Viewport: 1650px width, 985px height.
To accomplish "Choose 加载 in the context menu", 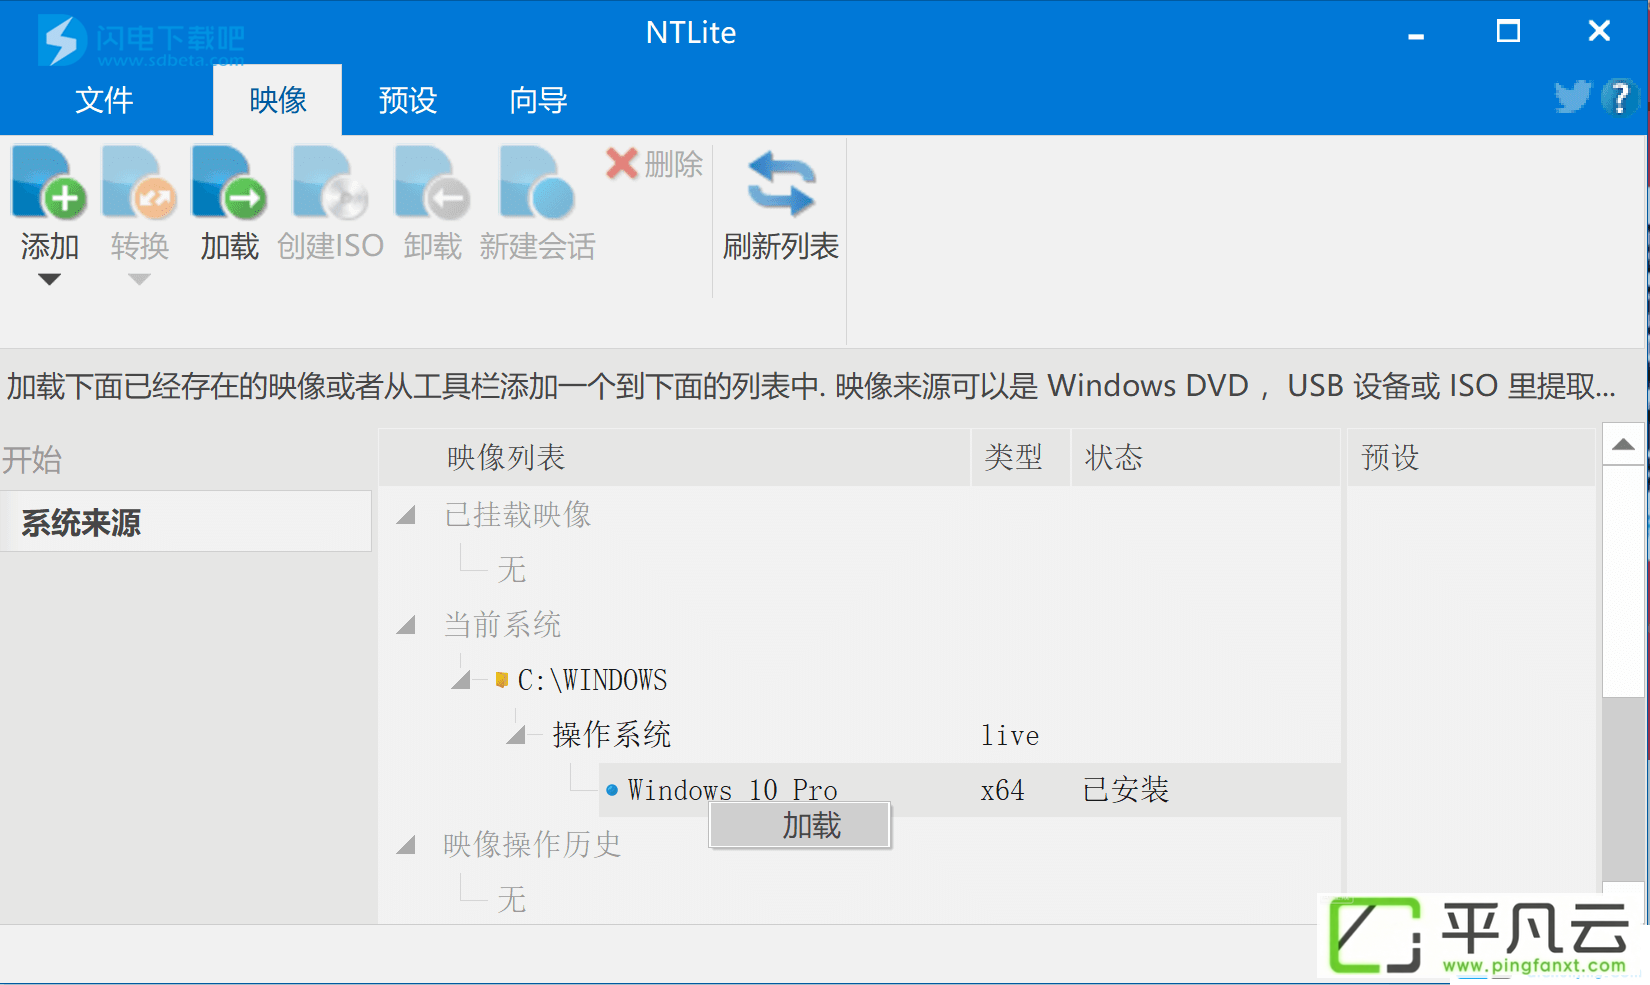I will click(x=800, y=826).
